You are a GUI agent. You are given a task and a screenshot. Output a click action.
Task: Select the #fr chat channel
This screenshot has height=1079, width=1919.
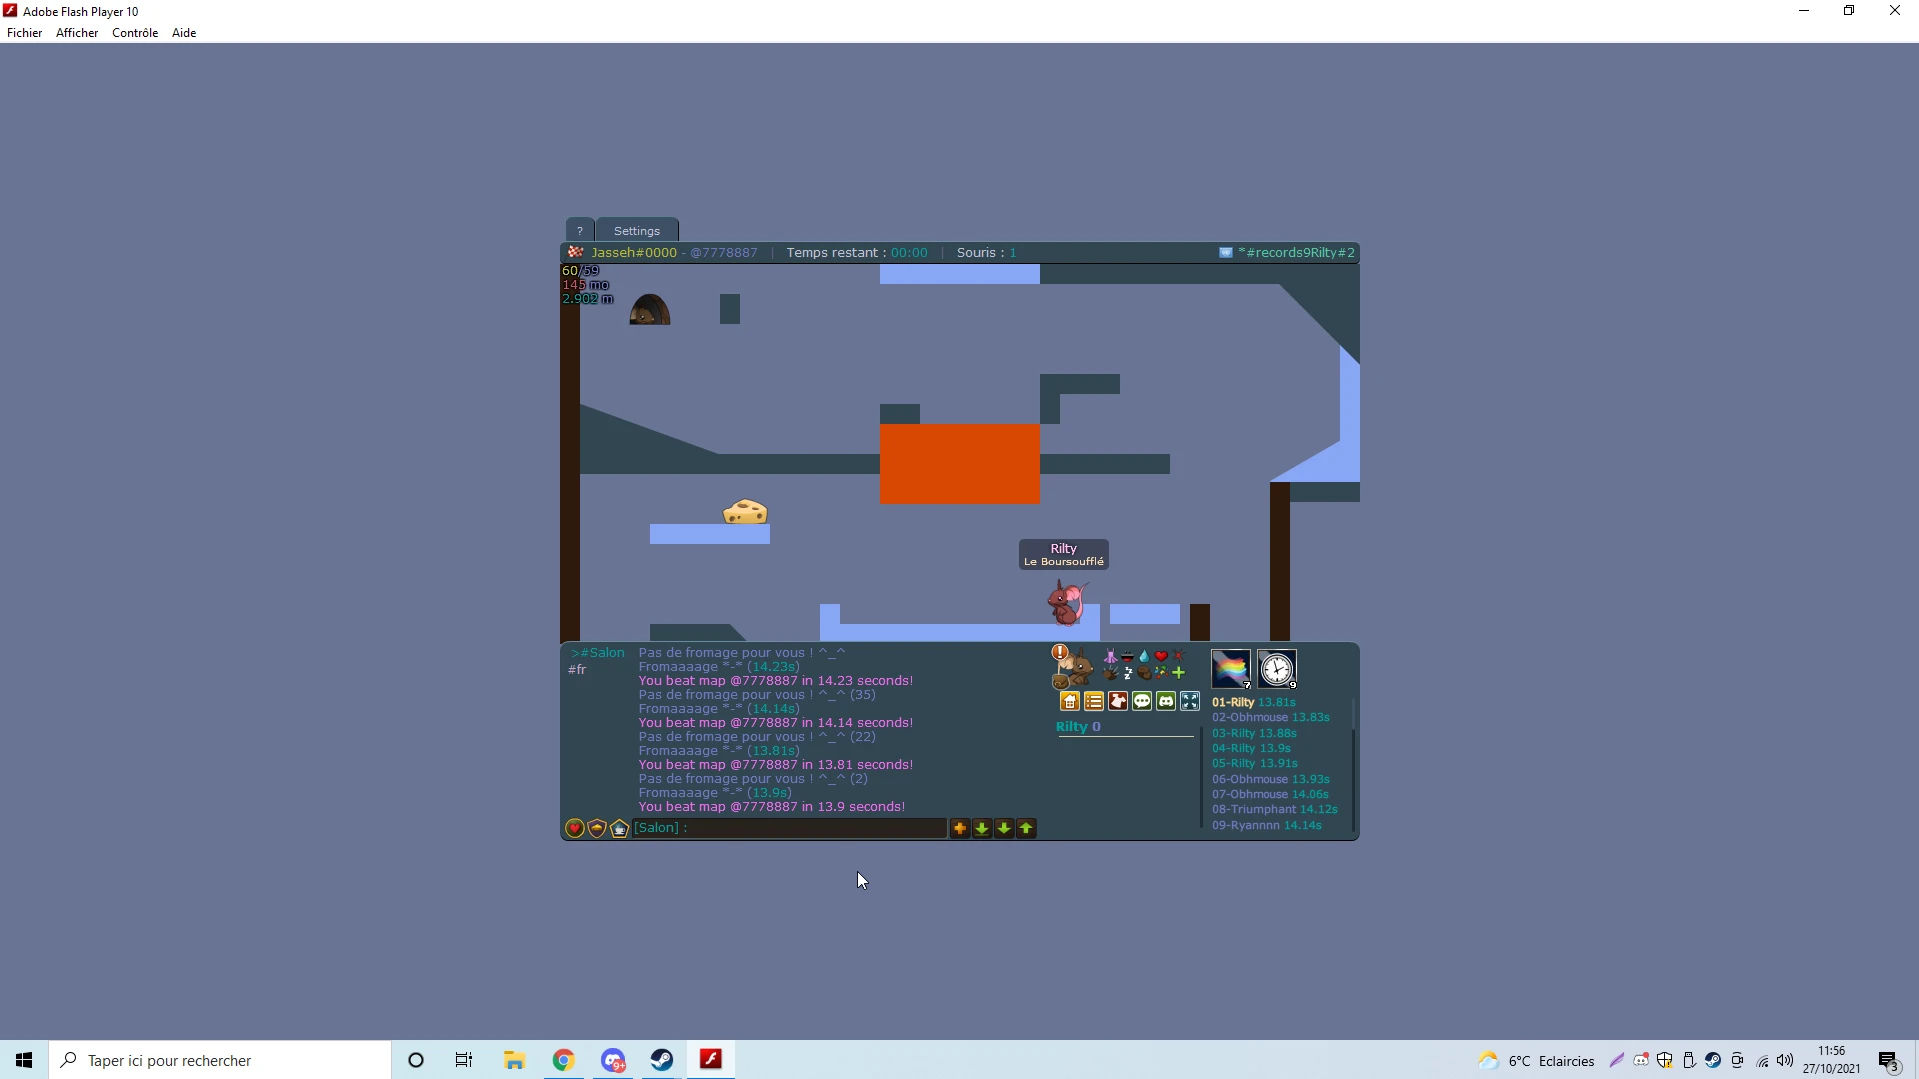pyautogui.click(x=577, y=670)
